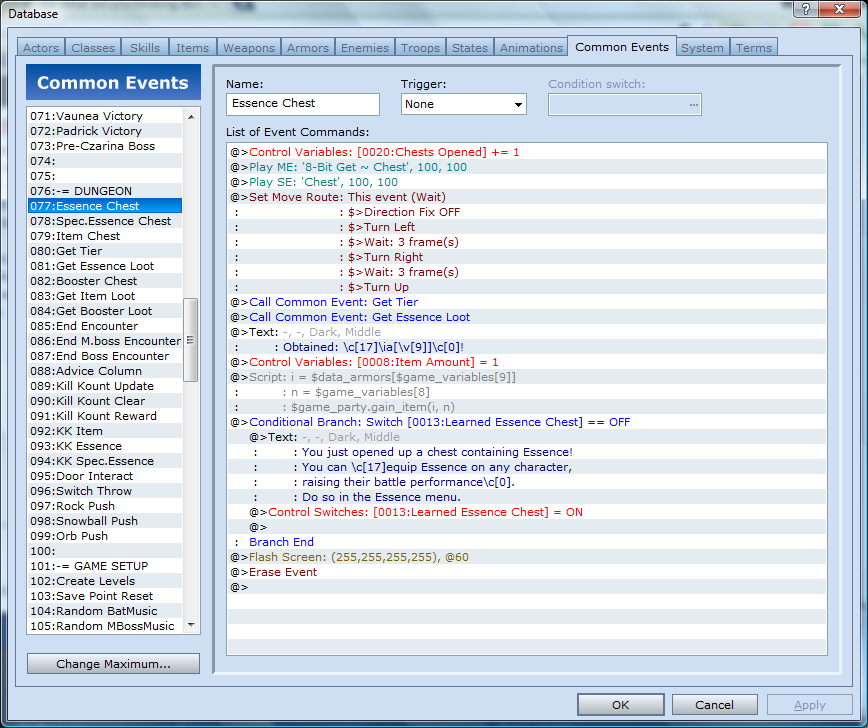868x728 pixels.
Task: Click the scroll up arrow of event list
Action: [x=192, y=115]
